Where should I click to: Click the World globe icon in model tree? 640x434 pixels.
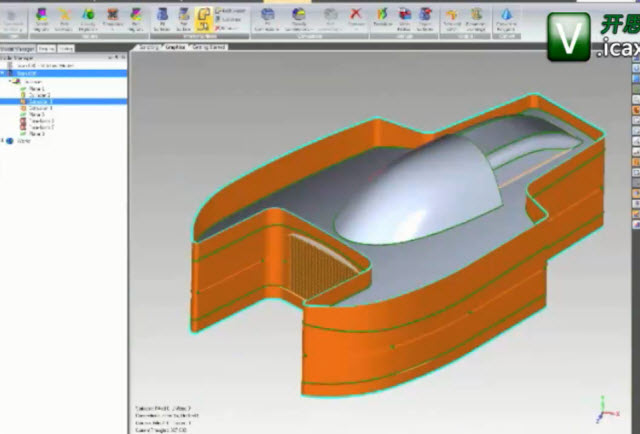(11, 141)
